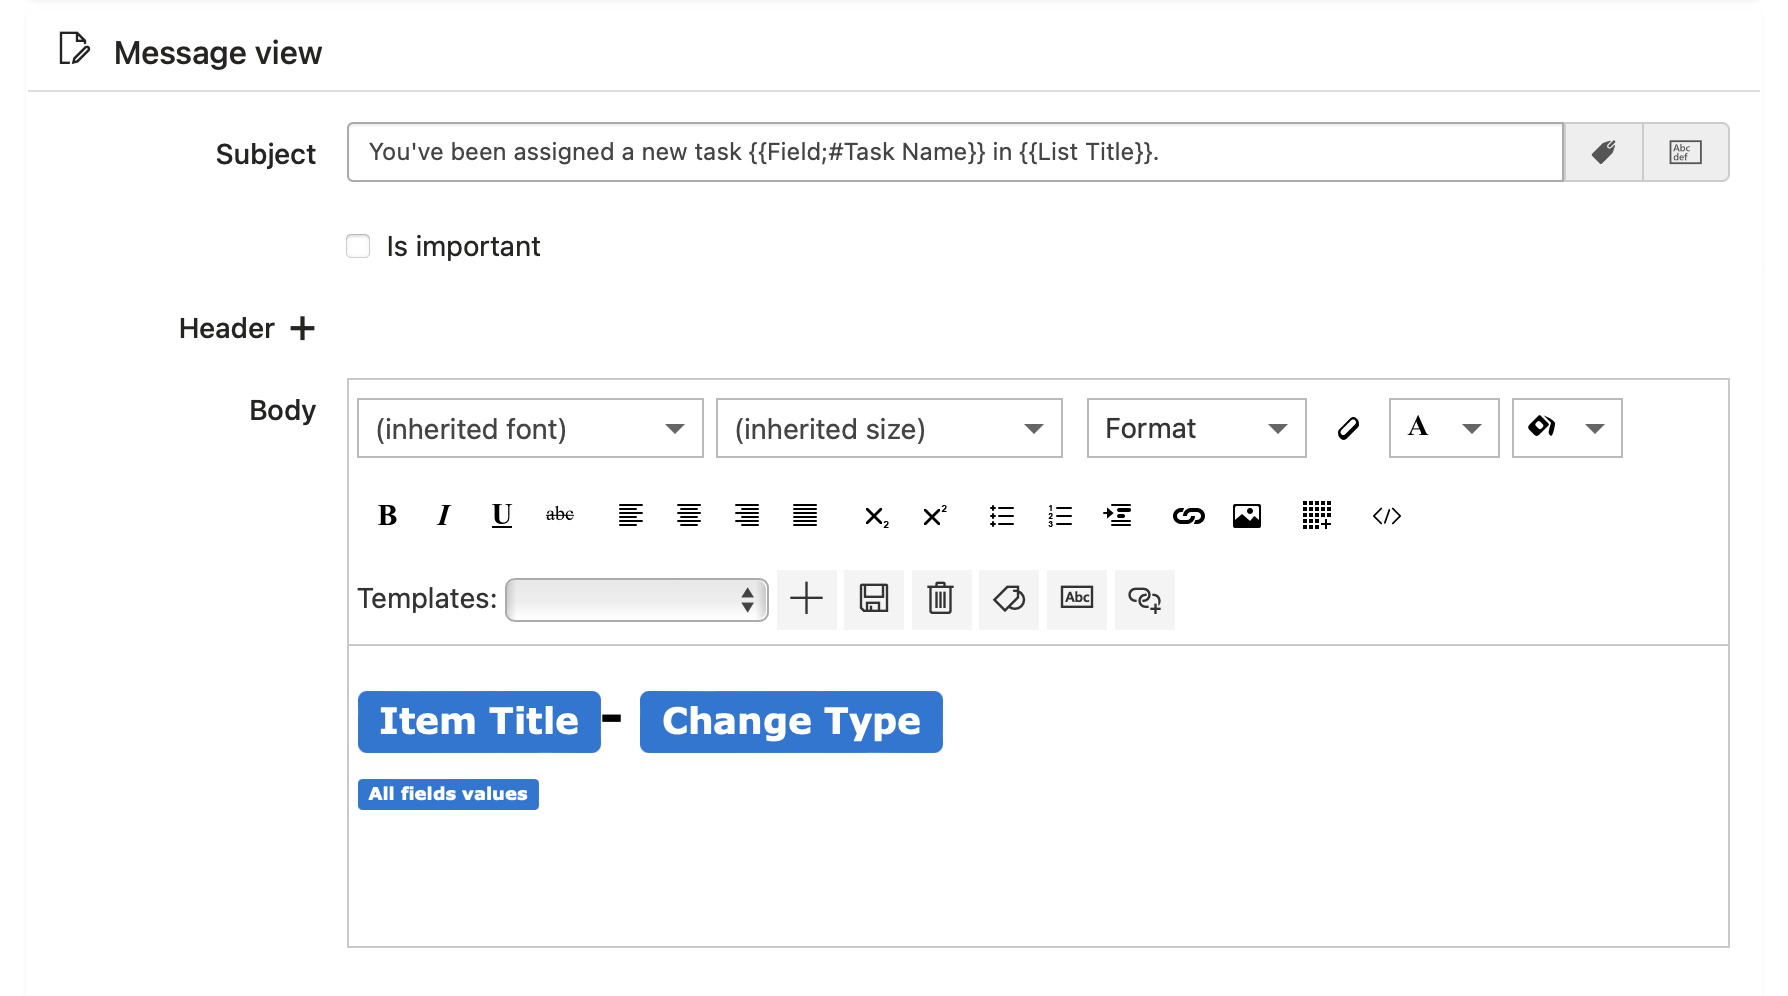Delete the selected template
Screen dimensions: 1788x996
point(940,599)
